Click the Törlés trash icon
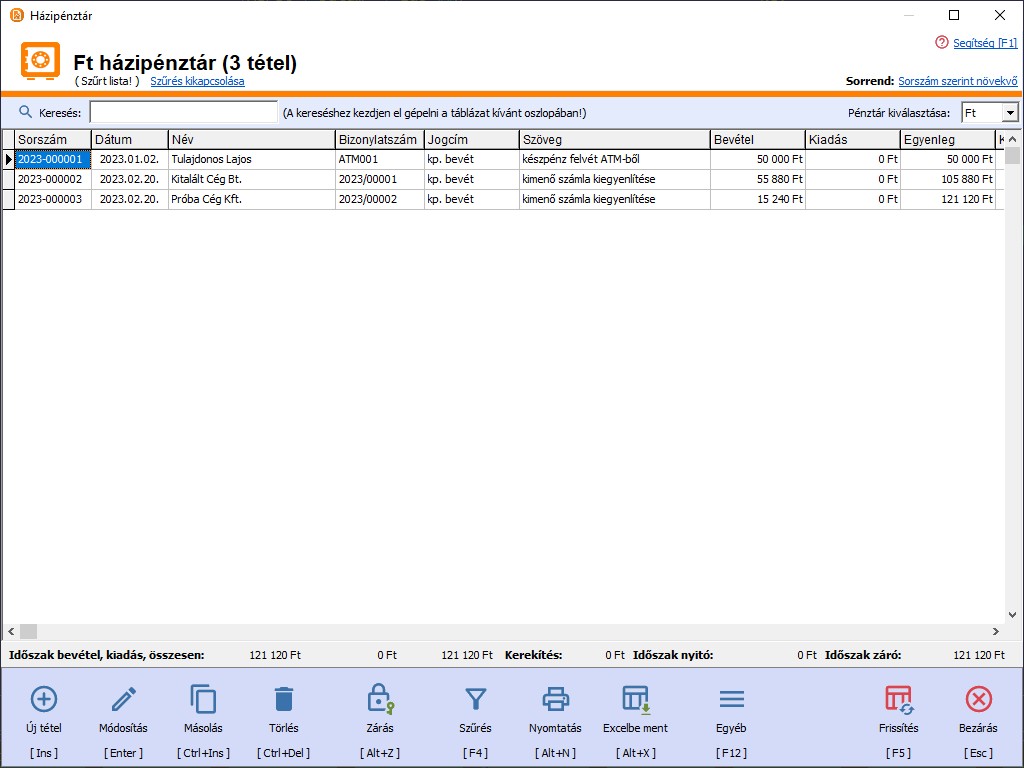 (284, 699)
